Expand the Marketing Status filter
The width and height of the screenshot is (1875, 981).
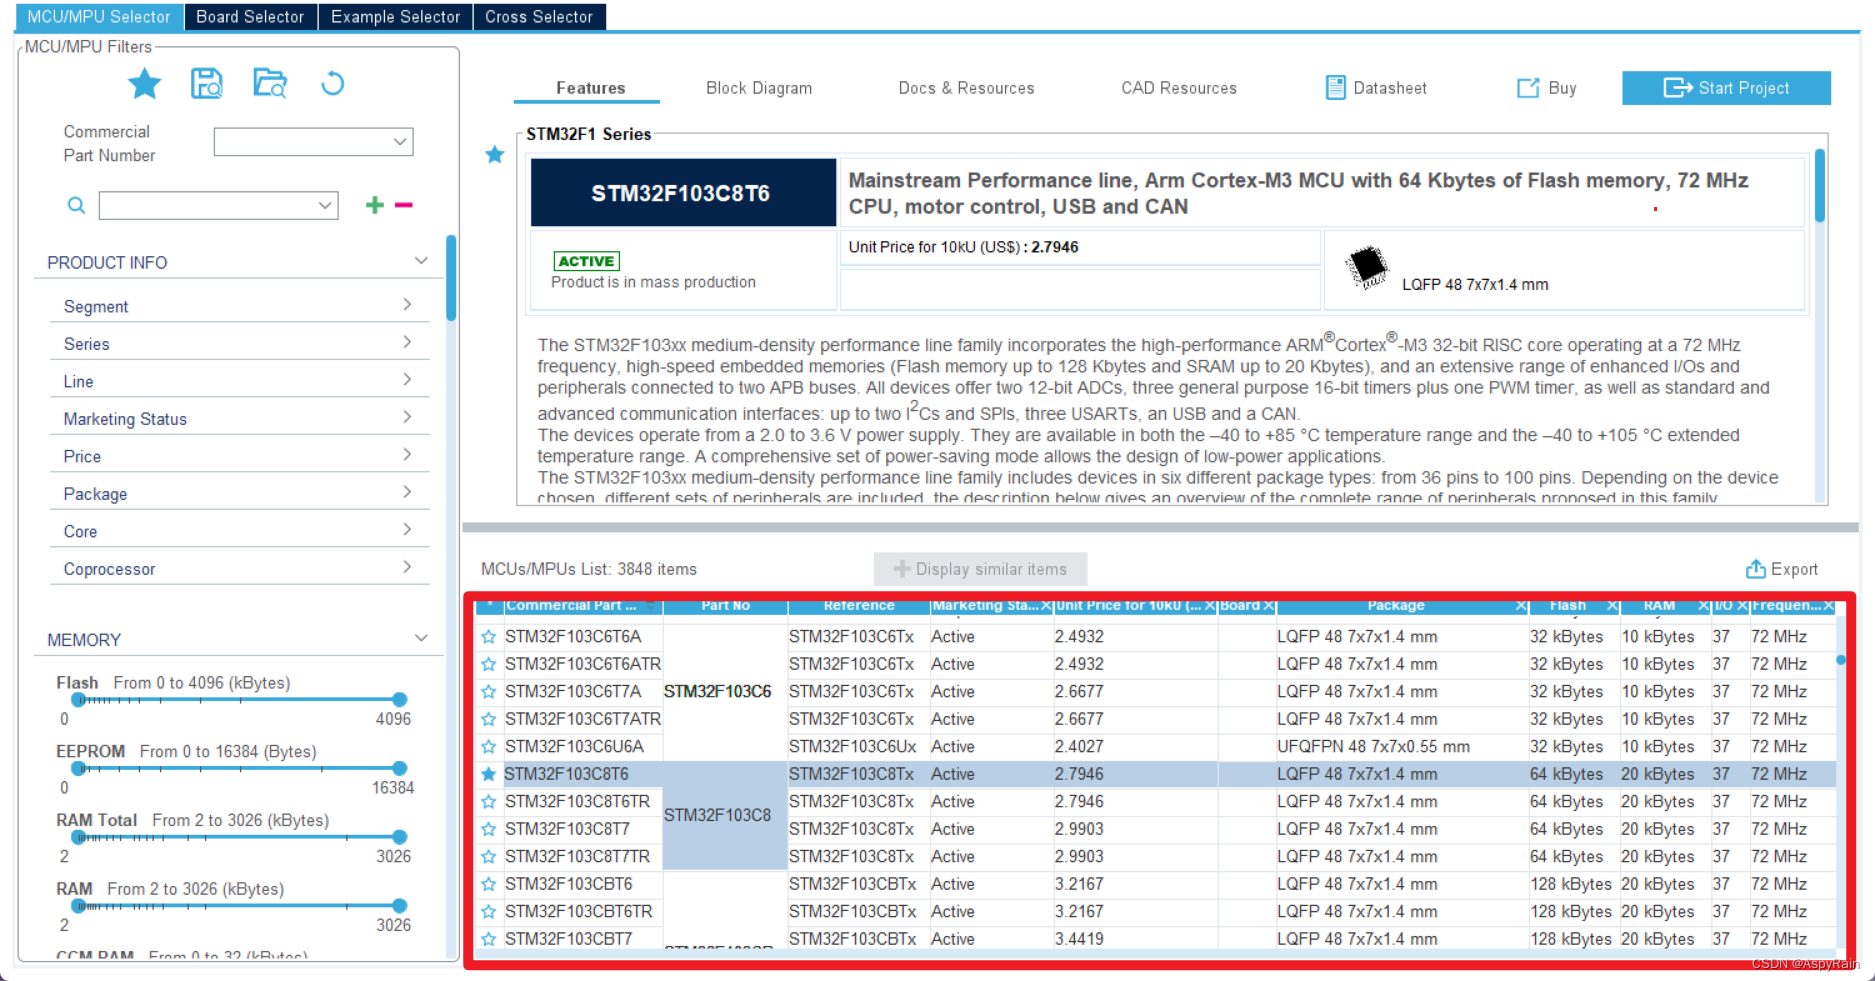coord(407,417)
